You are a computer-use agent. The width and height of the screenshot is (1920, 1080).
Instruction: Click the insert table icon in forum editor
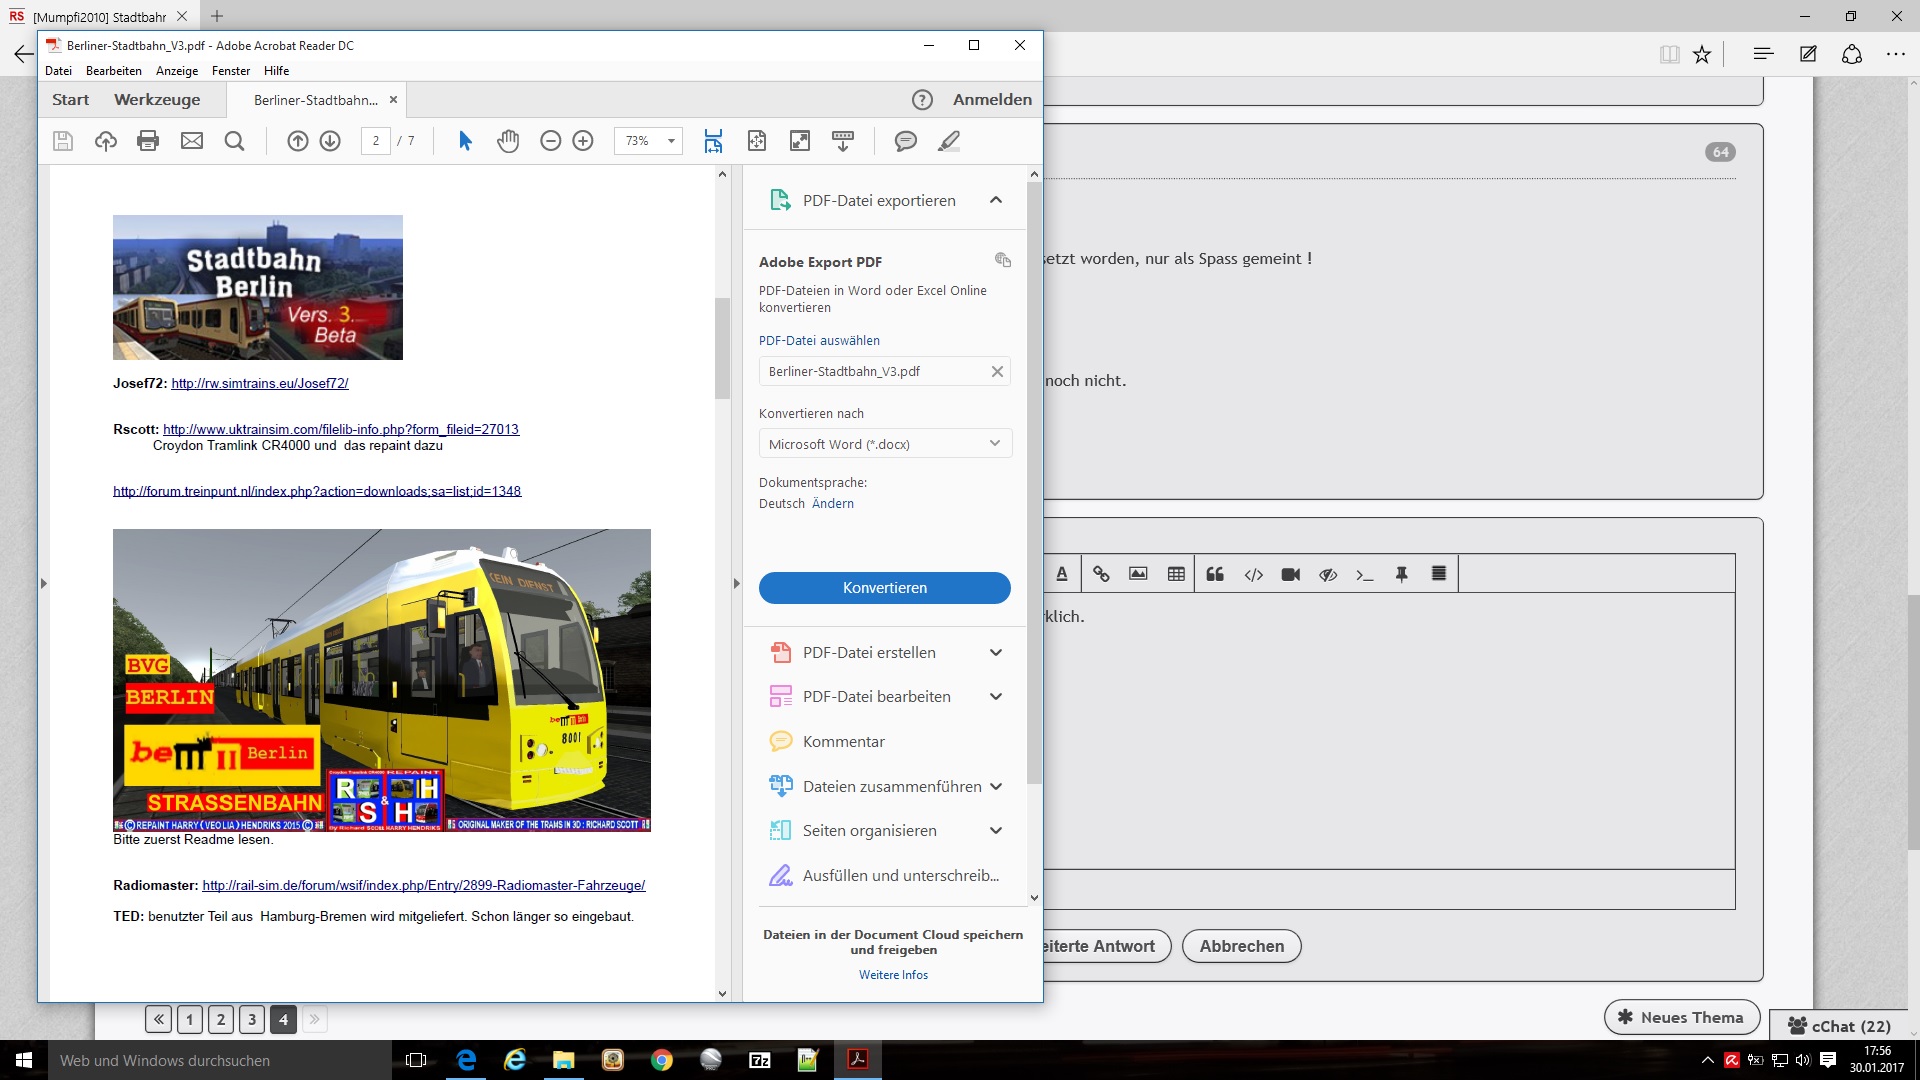1176,574
